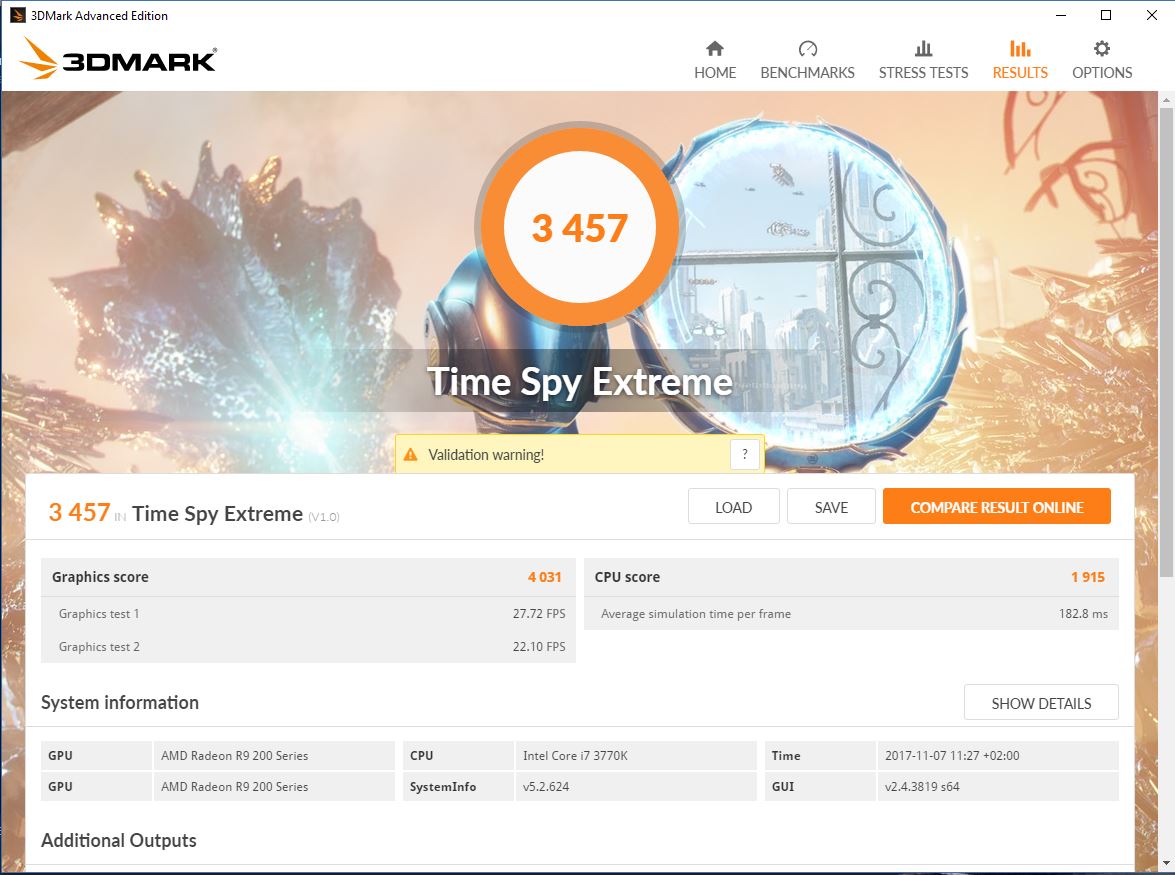1175x875 pixels.
Task: Click the Graphics score value 4 031
Action: tap(544, 577)
